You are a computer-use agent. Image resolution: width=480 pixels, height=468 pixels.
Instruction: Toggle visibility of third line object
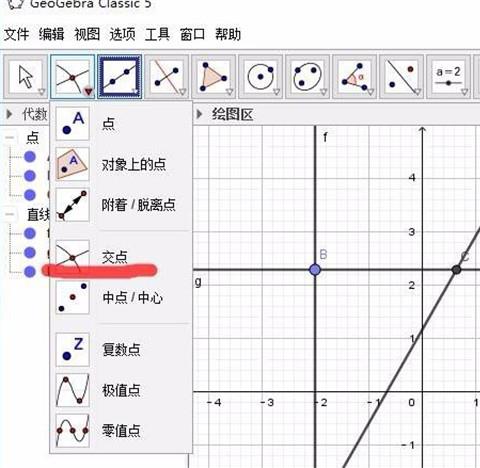[30, 272]
